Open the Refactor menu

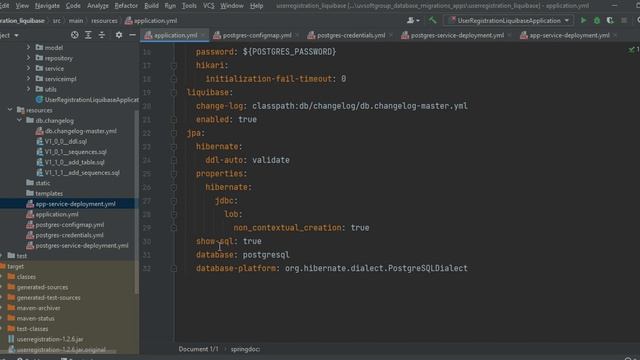point(126,6)
